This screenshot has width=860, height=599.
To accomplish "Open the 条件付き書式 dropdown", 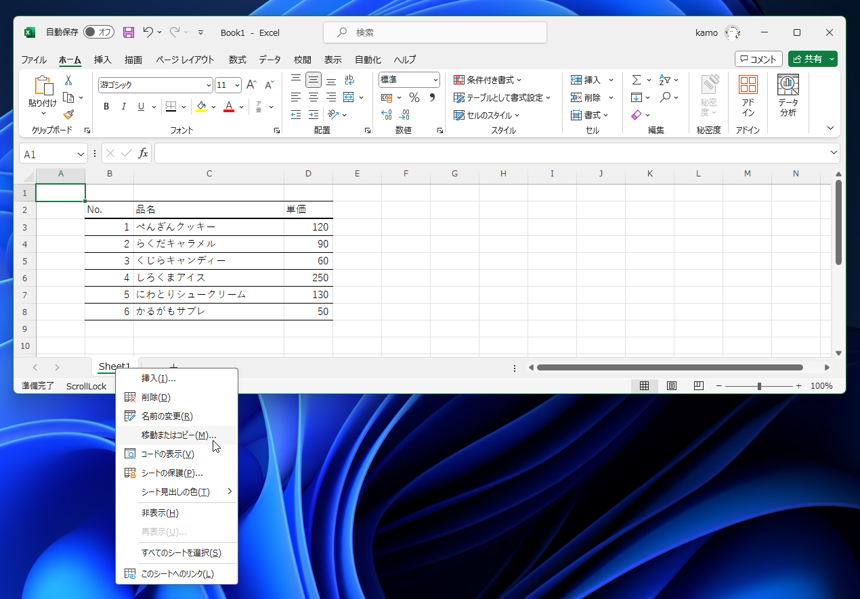I will coord(488,80).
